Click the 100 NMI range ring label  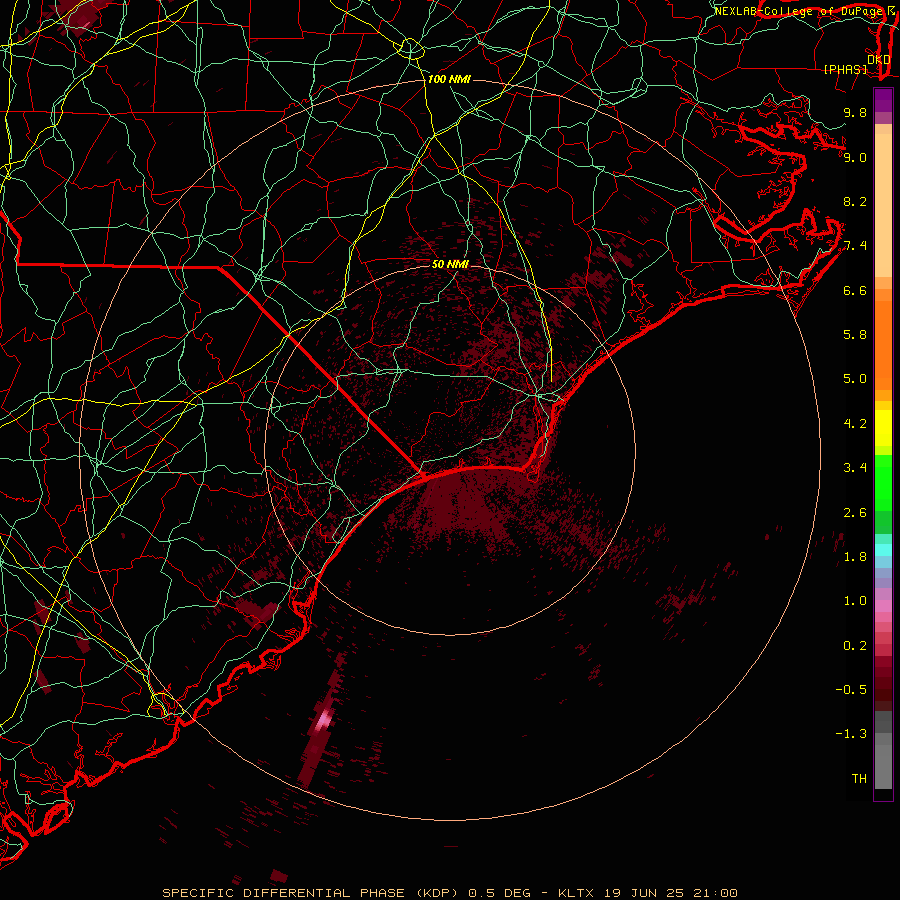click(x=449, y=79)
